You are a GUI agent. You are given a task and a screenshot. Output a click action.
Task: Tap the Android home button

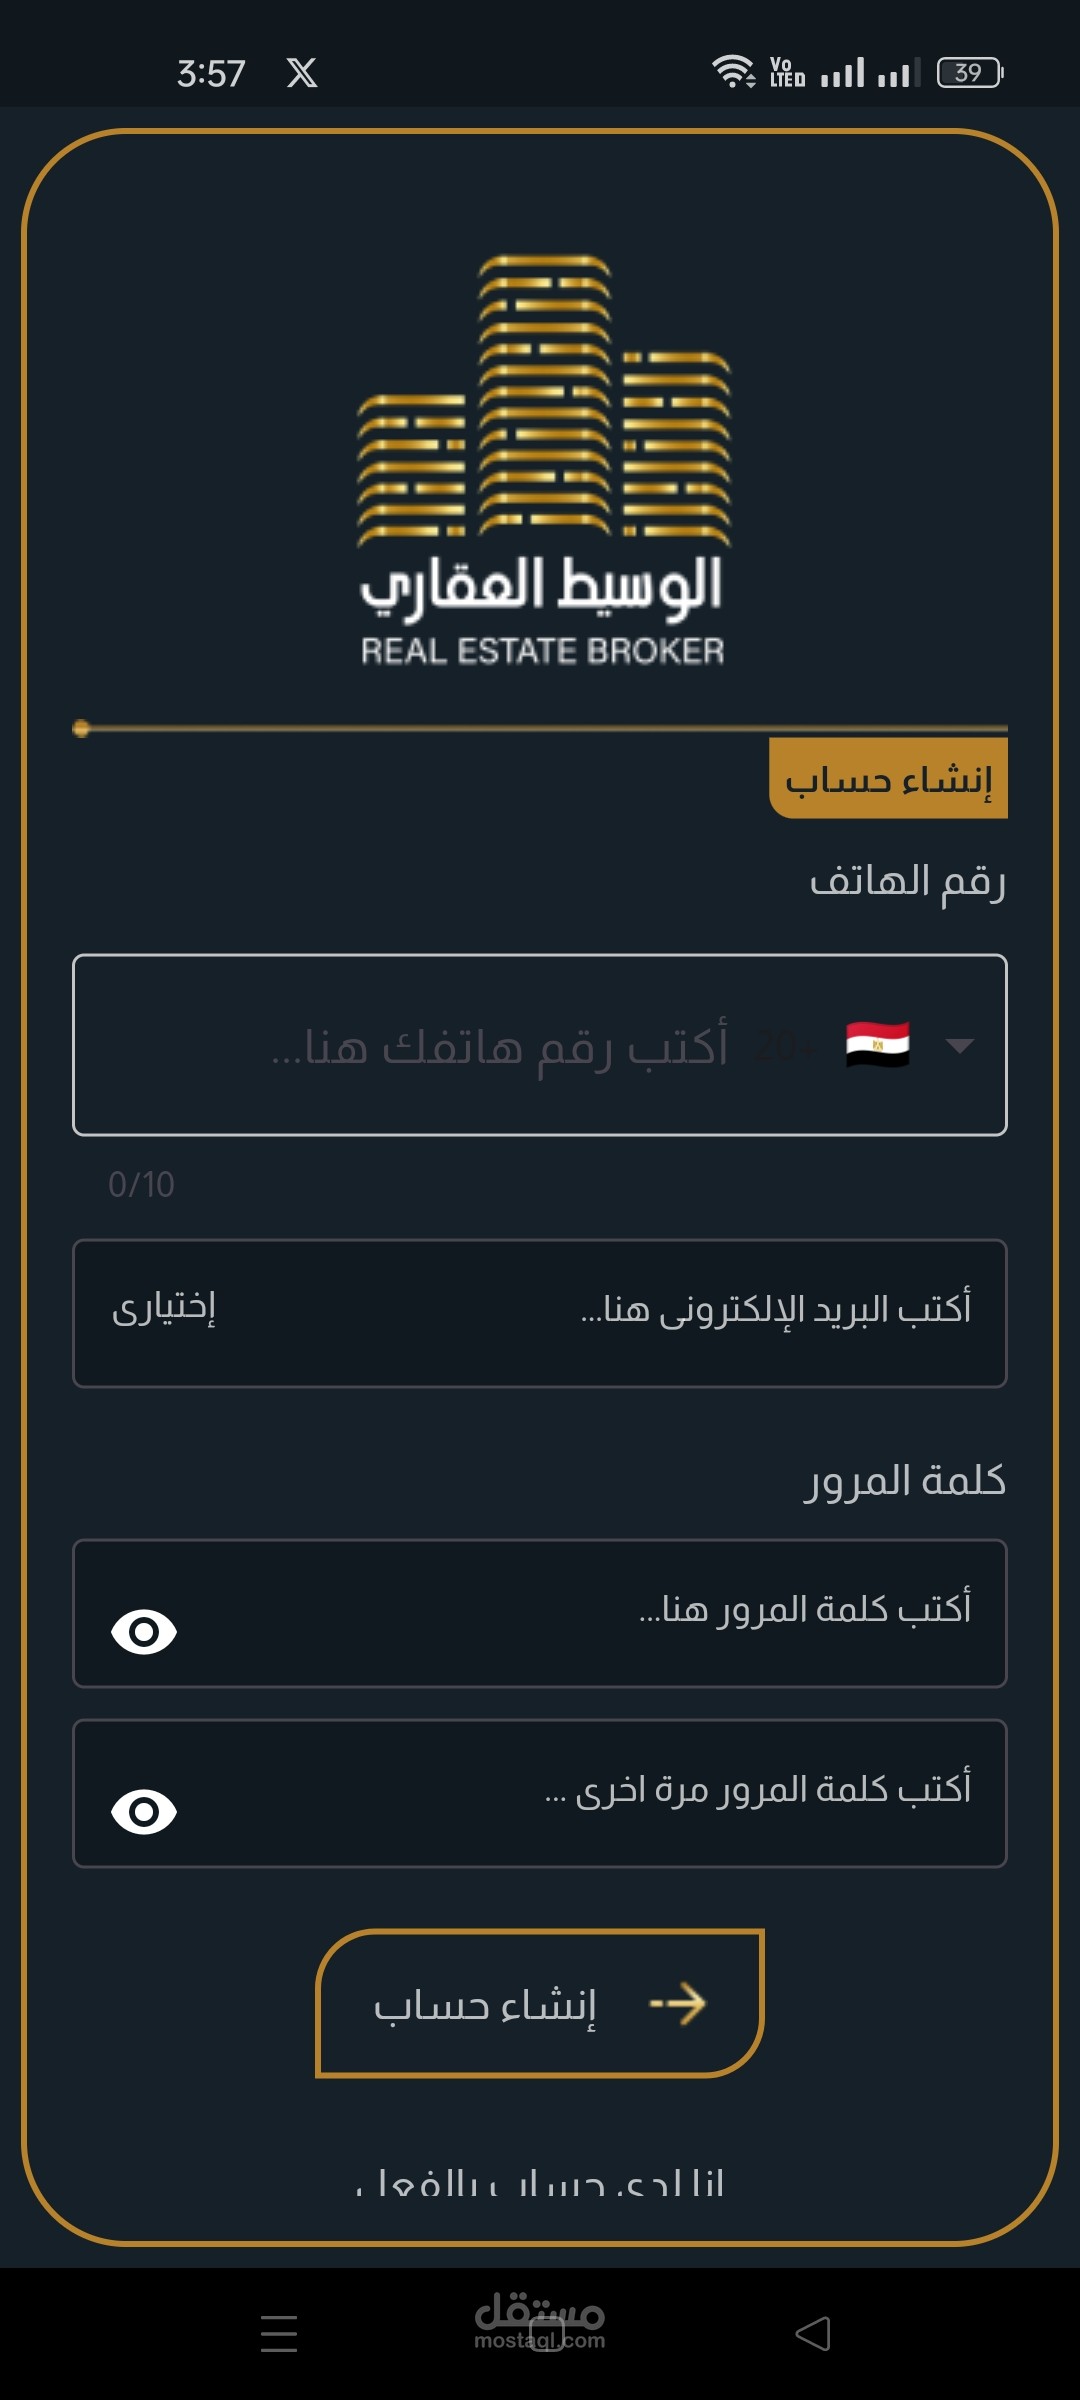546,2334
